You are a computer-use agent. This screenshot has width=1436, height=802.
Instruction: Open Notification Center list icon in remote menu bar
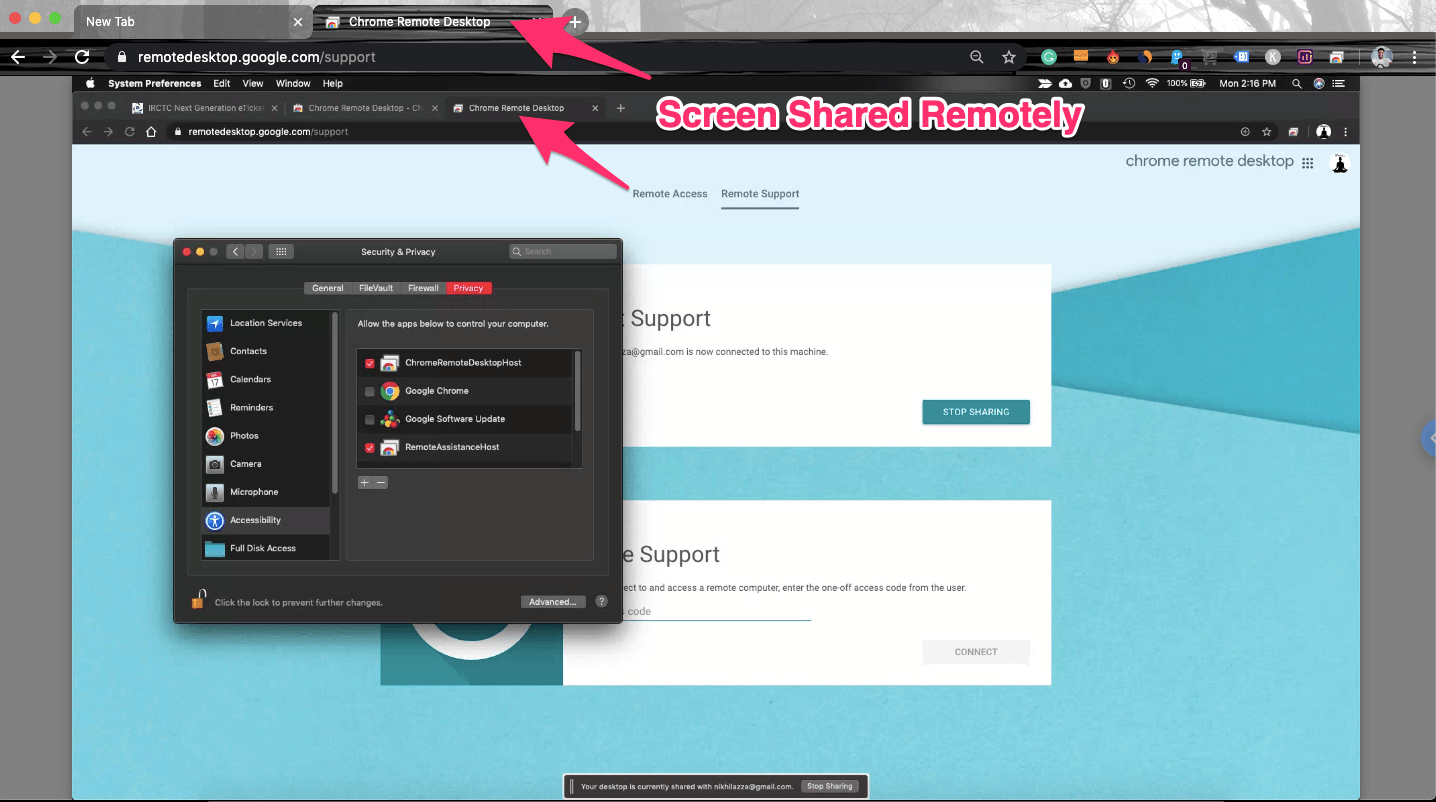tap(1339, 83)
